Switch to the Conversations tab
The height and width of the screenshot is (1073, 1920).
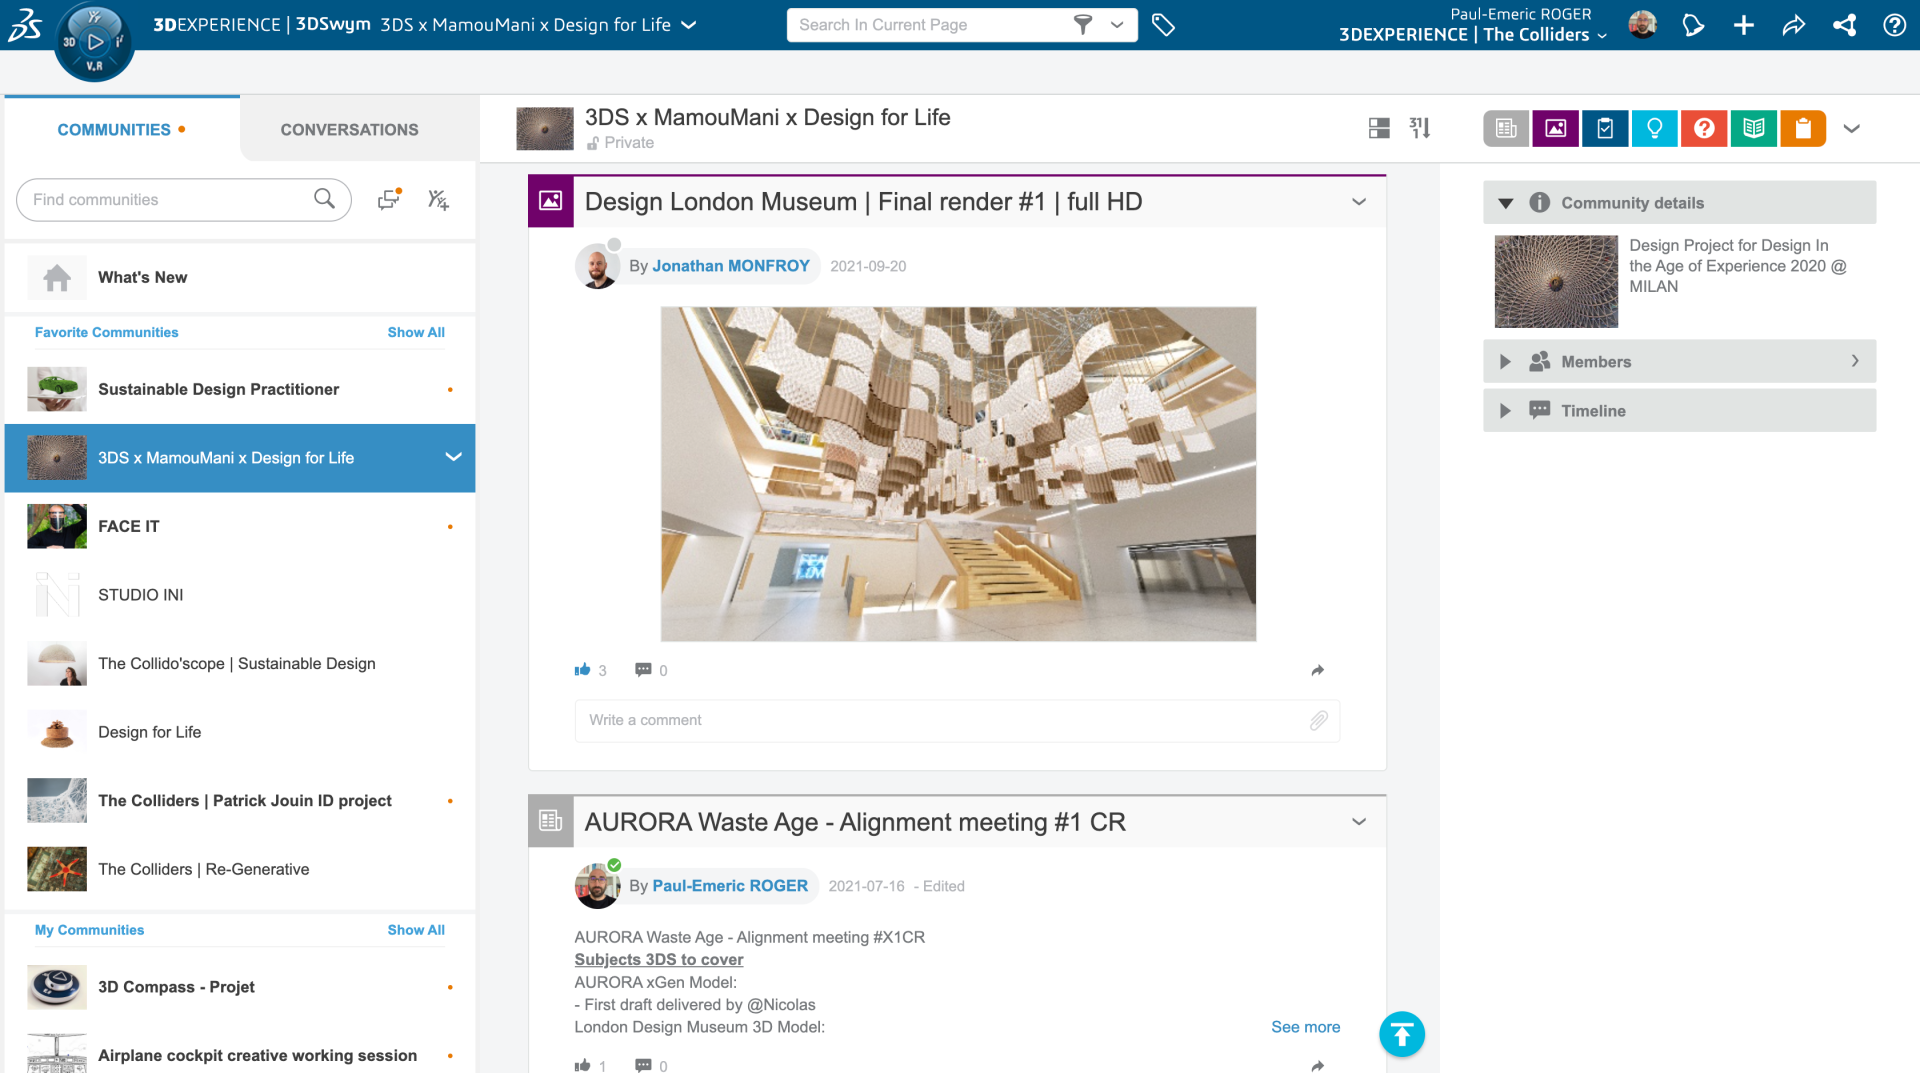(x=349, y=130)
